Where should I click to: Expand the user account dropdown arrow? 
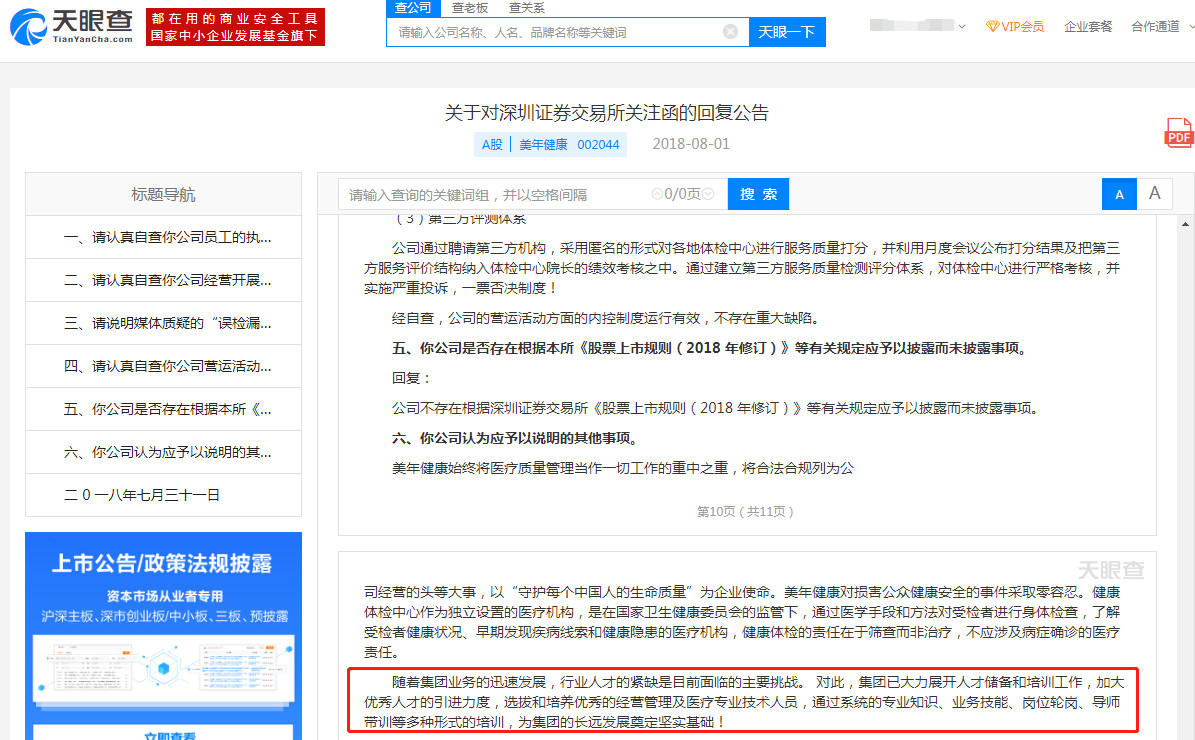(x=962, y=27)
